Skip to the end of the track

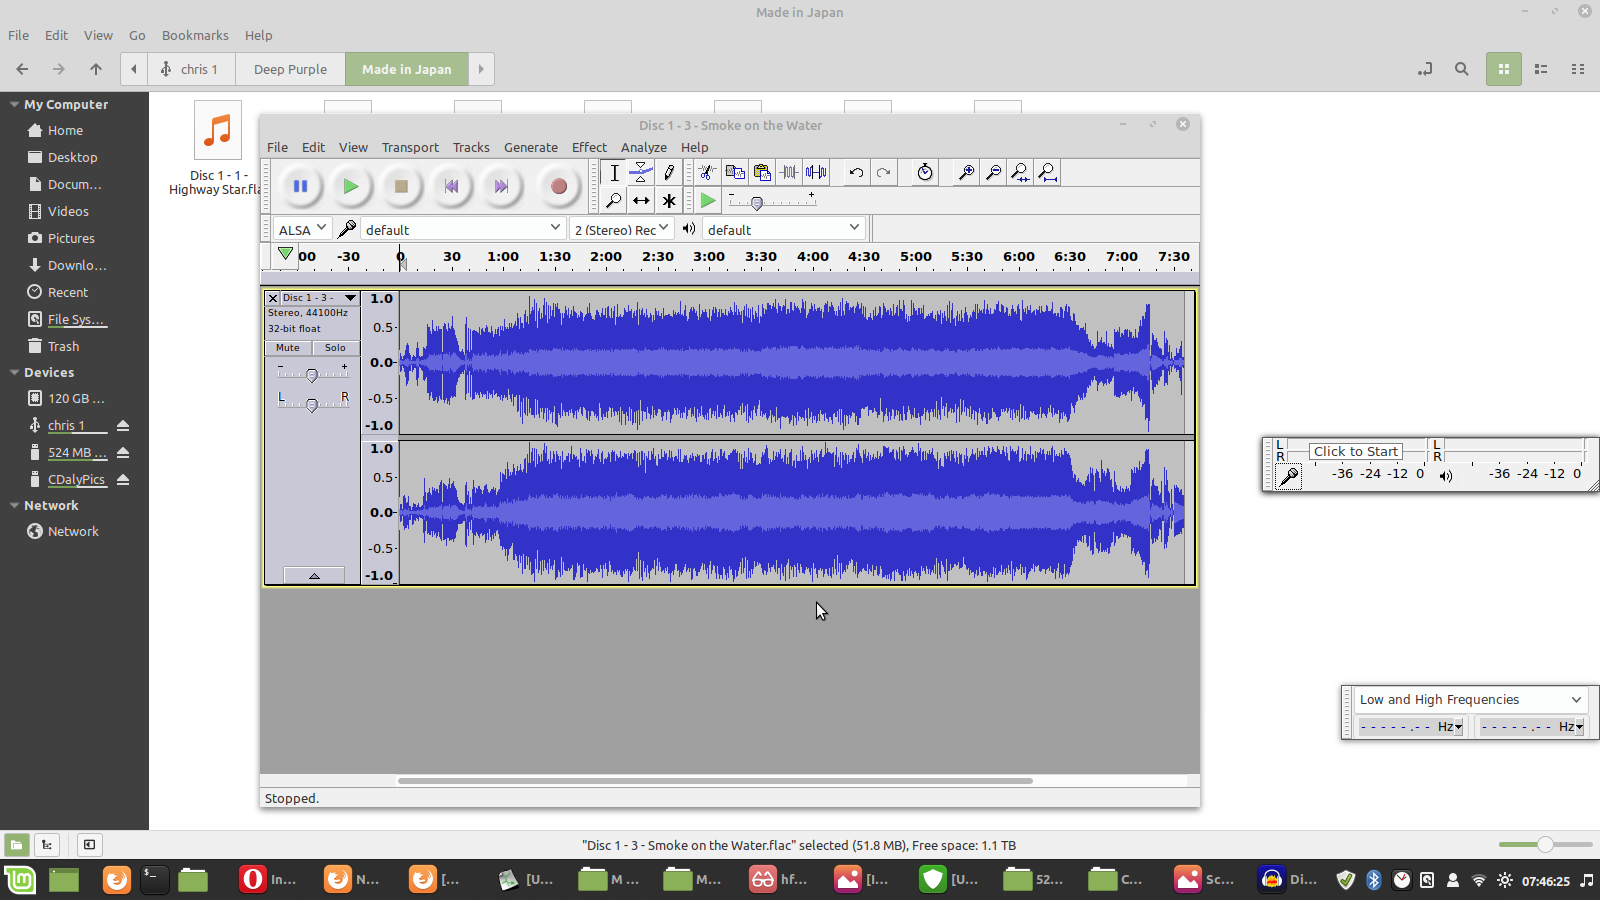tap(501, 186)
